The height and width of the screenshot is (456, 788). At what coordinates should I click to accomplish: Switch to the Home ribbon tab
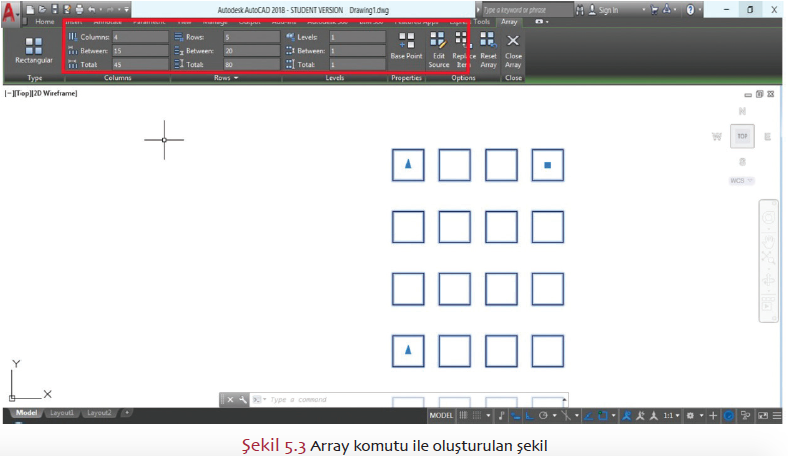point(45,21)
